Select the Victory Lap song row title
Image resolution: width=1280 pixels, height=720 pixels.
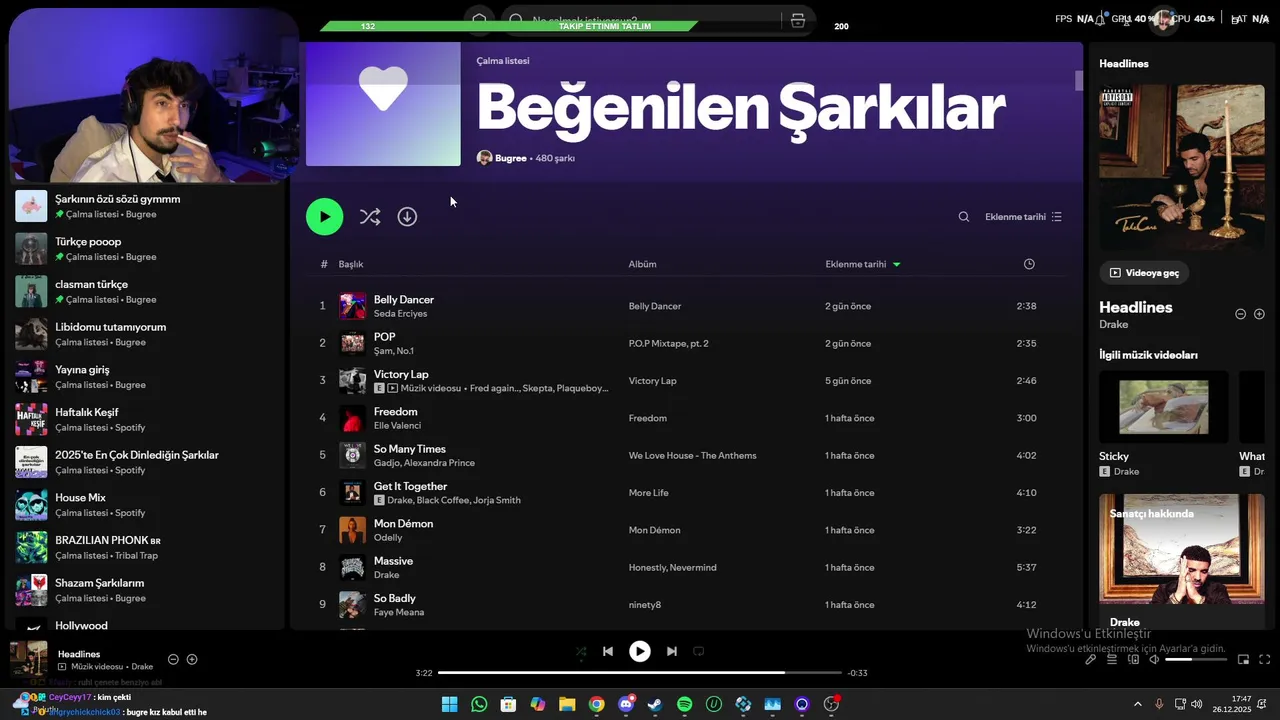click(401, 375)
